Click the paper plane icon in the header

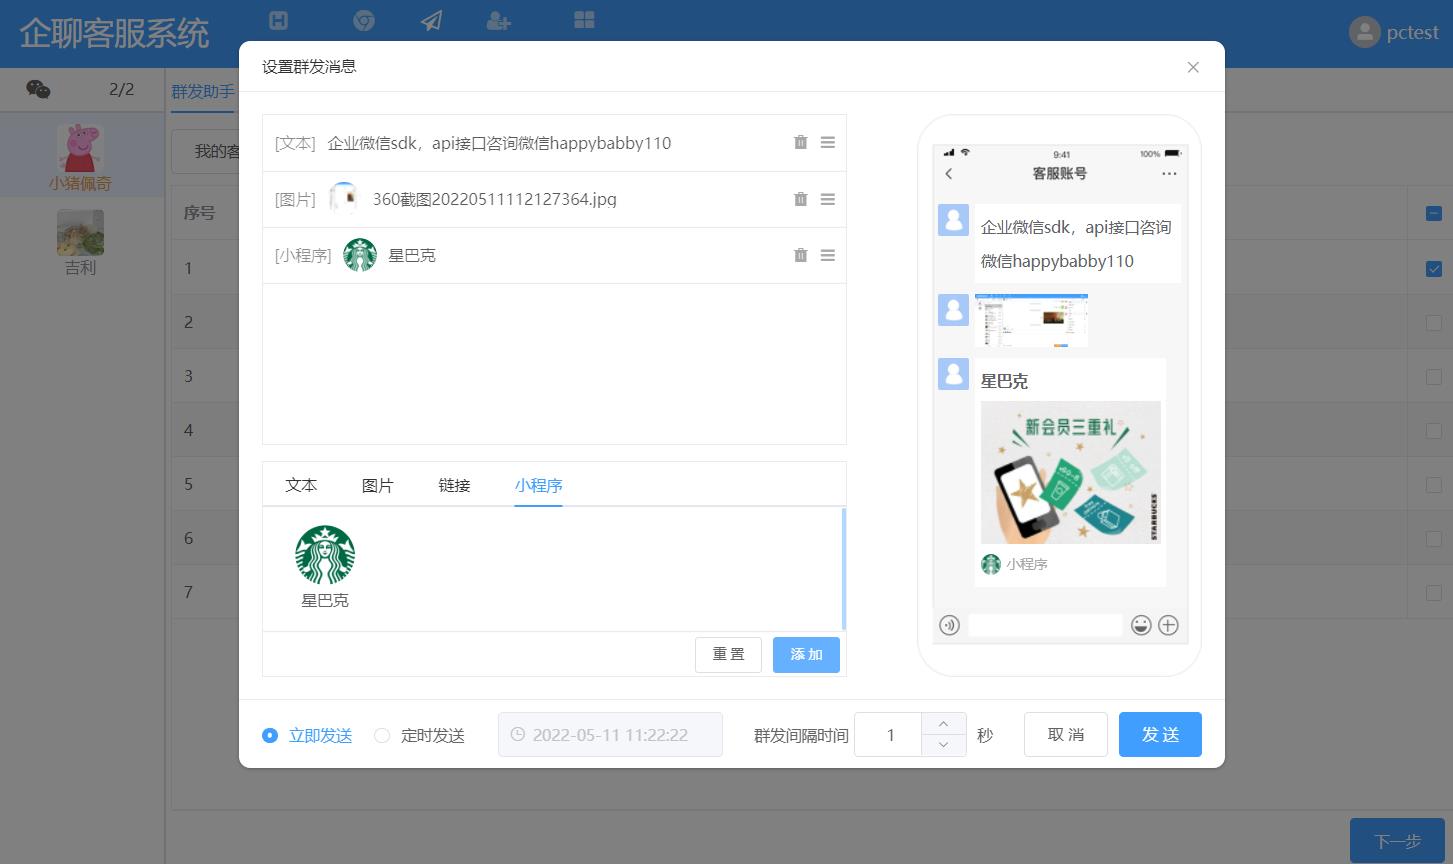431,20
